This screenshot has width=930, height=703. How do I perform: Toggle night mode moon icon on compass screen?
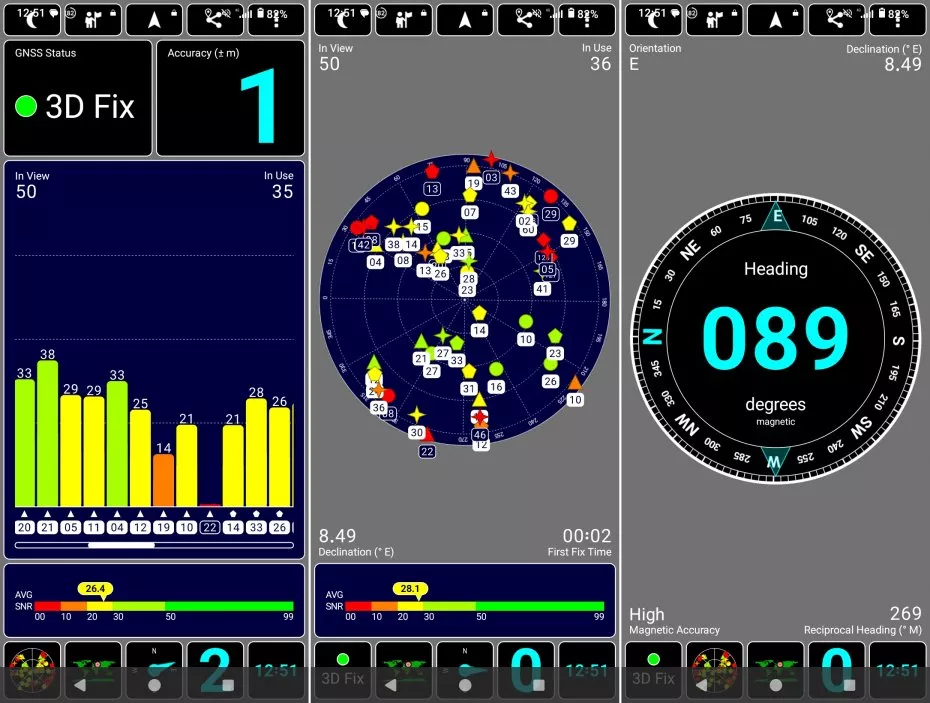(x=654, y=20)
